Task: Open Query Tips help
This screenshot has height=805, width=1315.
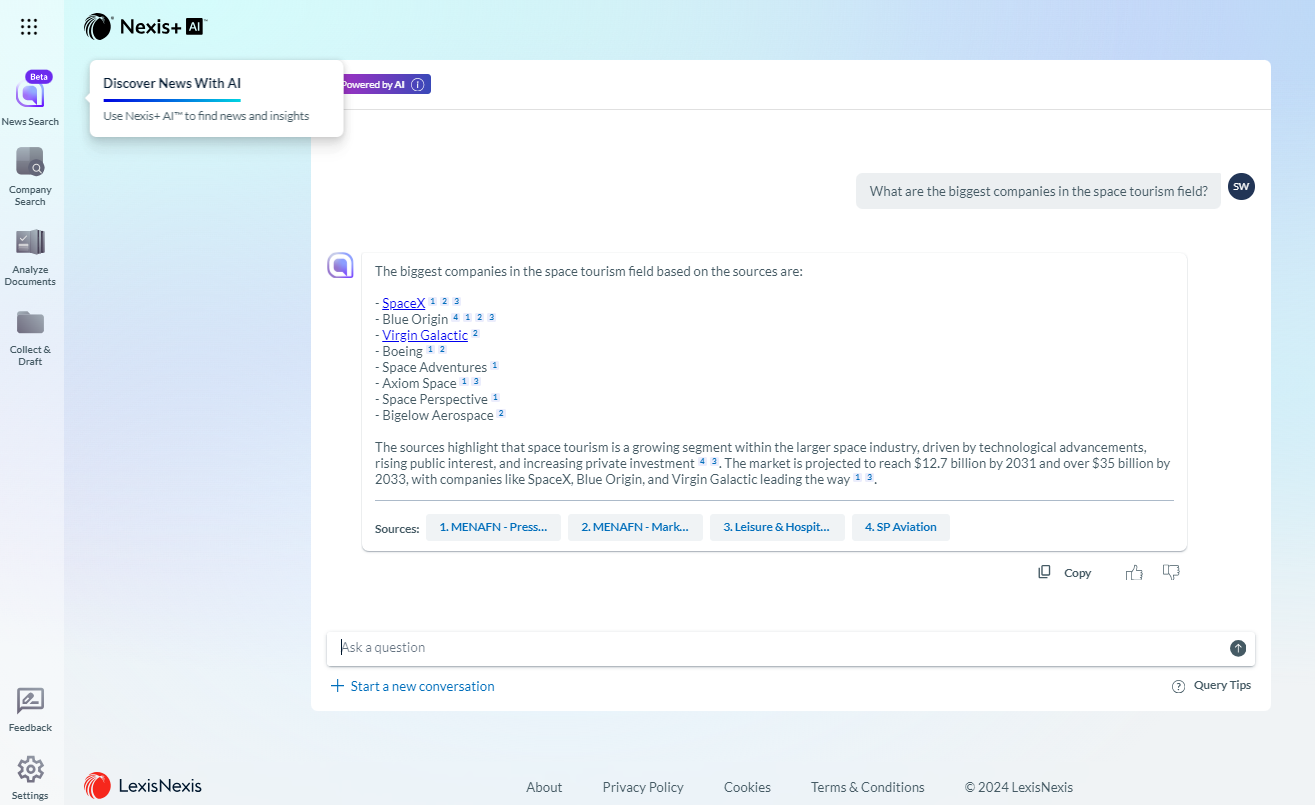Action: pos(1212,686)
